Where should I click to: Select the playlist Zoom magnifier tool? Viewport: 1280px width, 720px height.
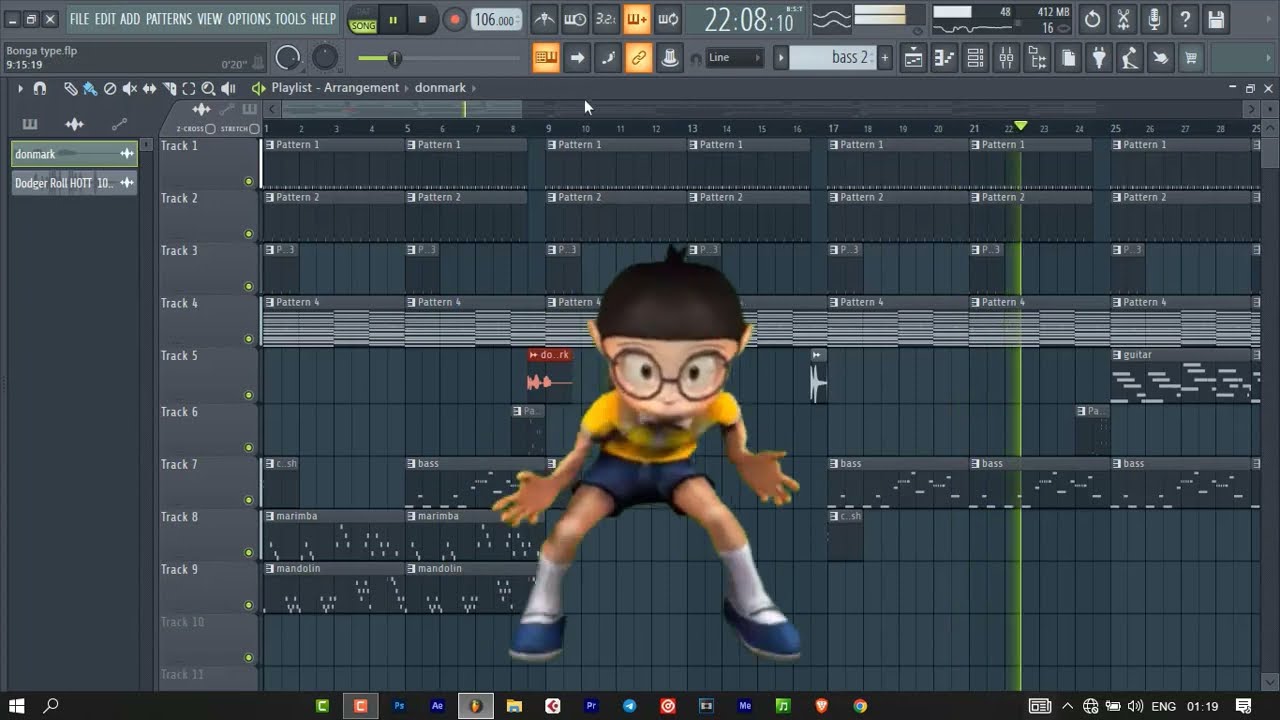point(208,89)
